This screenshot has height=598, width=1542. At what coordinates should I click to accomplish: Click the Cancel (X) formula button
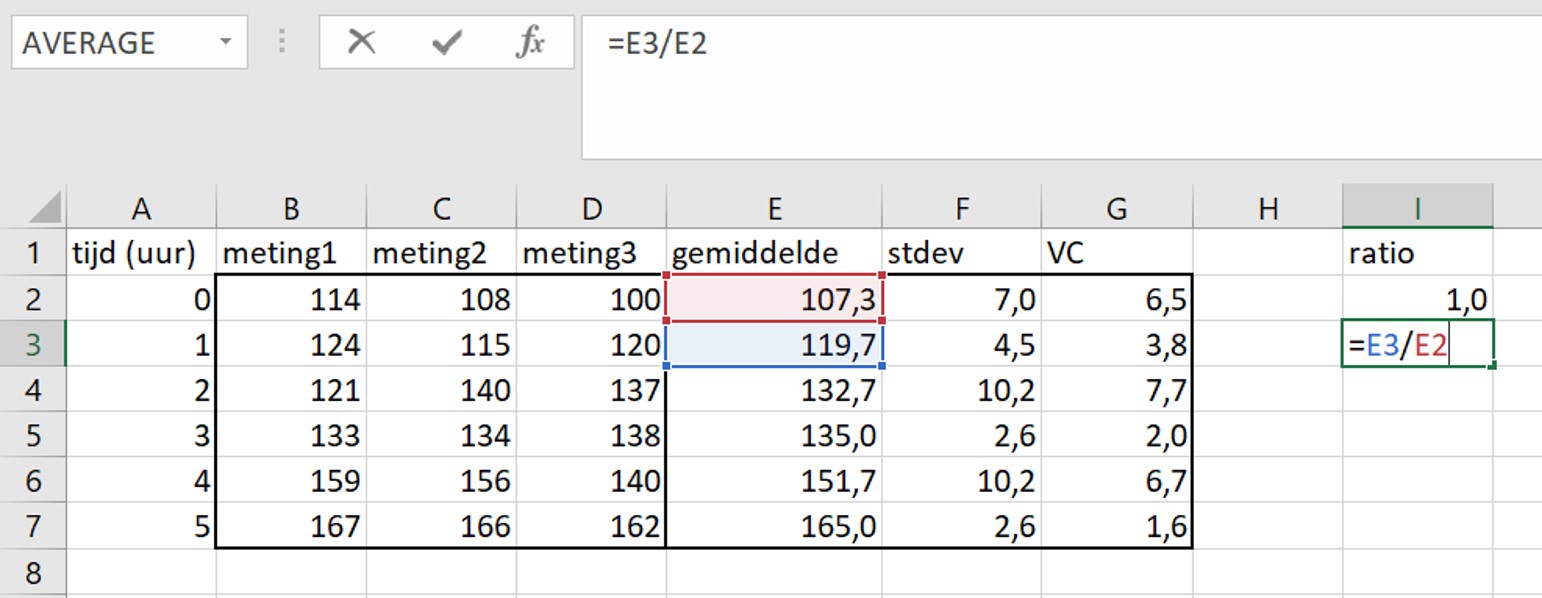[361, 42]
